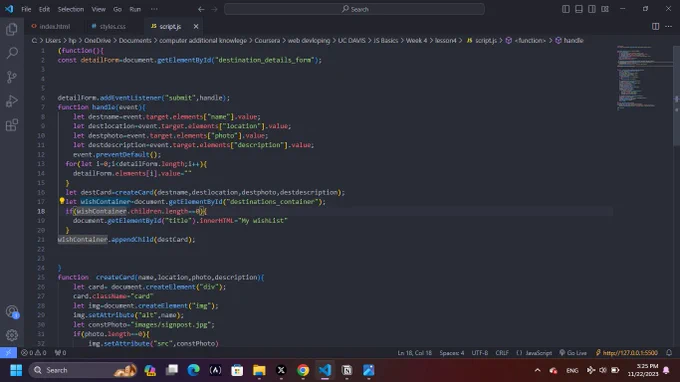
Task: Show hidden system tray icons
Action: point(537,370)
